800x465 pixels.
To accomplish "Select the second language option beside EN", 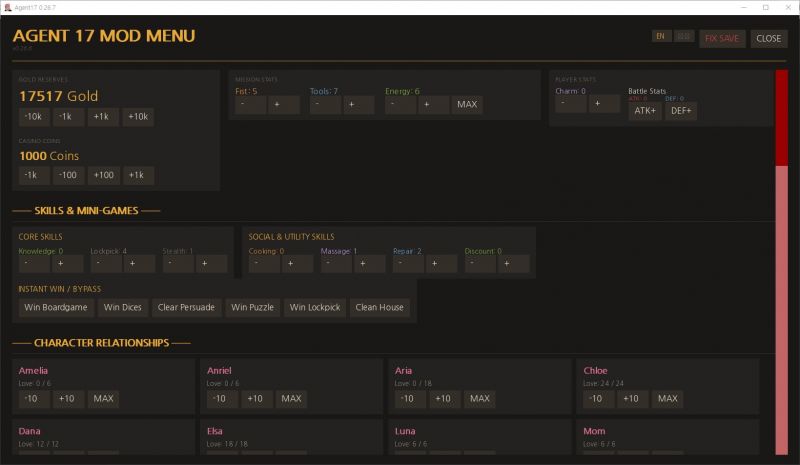I will pyautogui.click(x=683, y=36).
